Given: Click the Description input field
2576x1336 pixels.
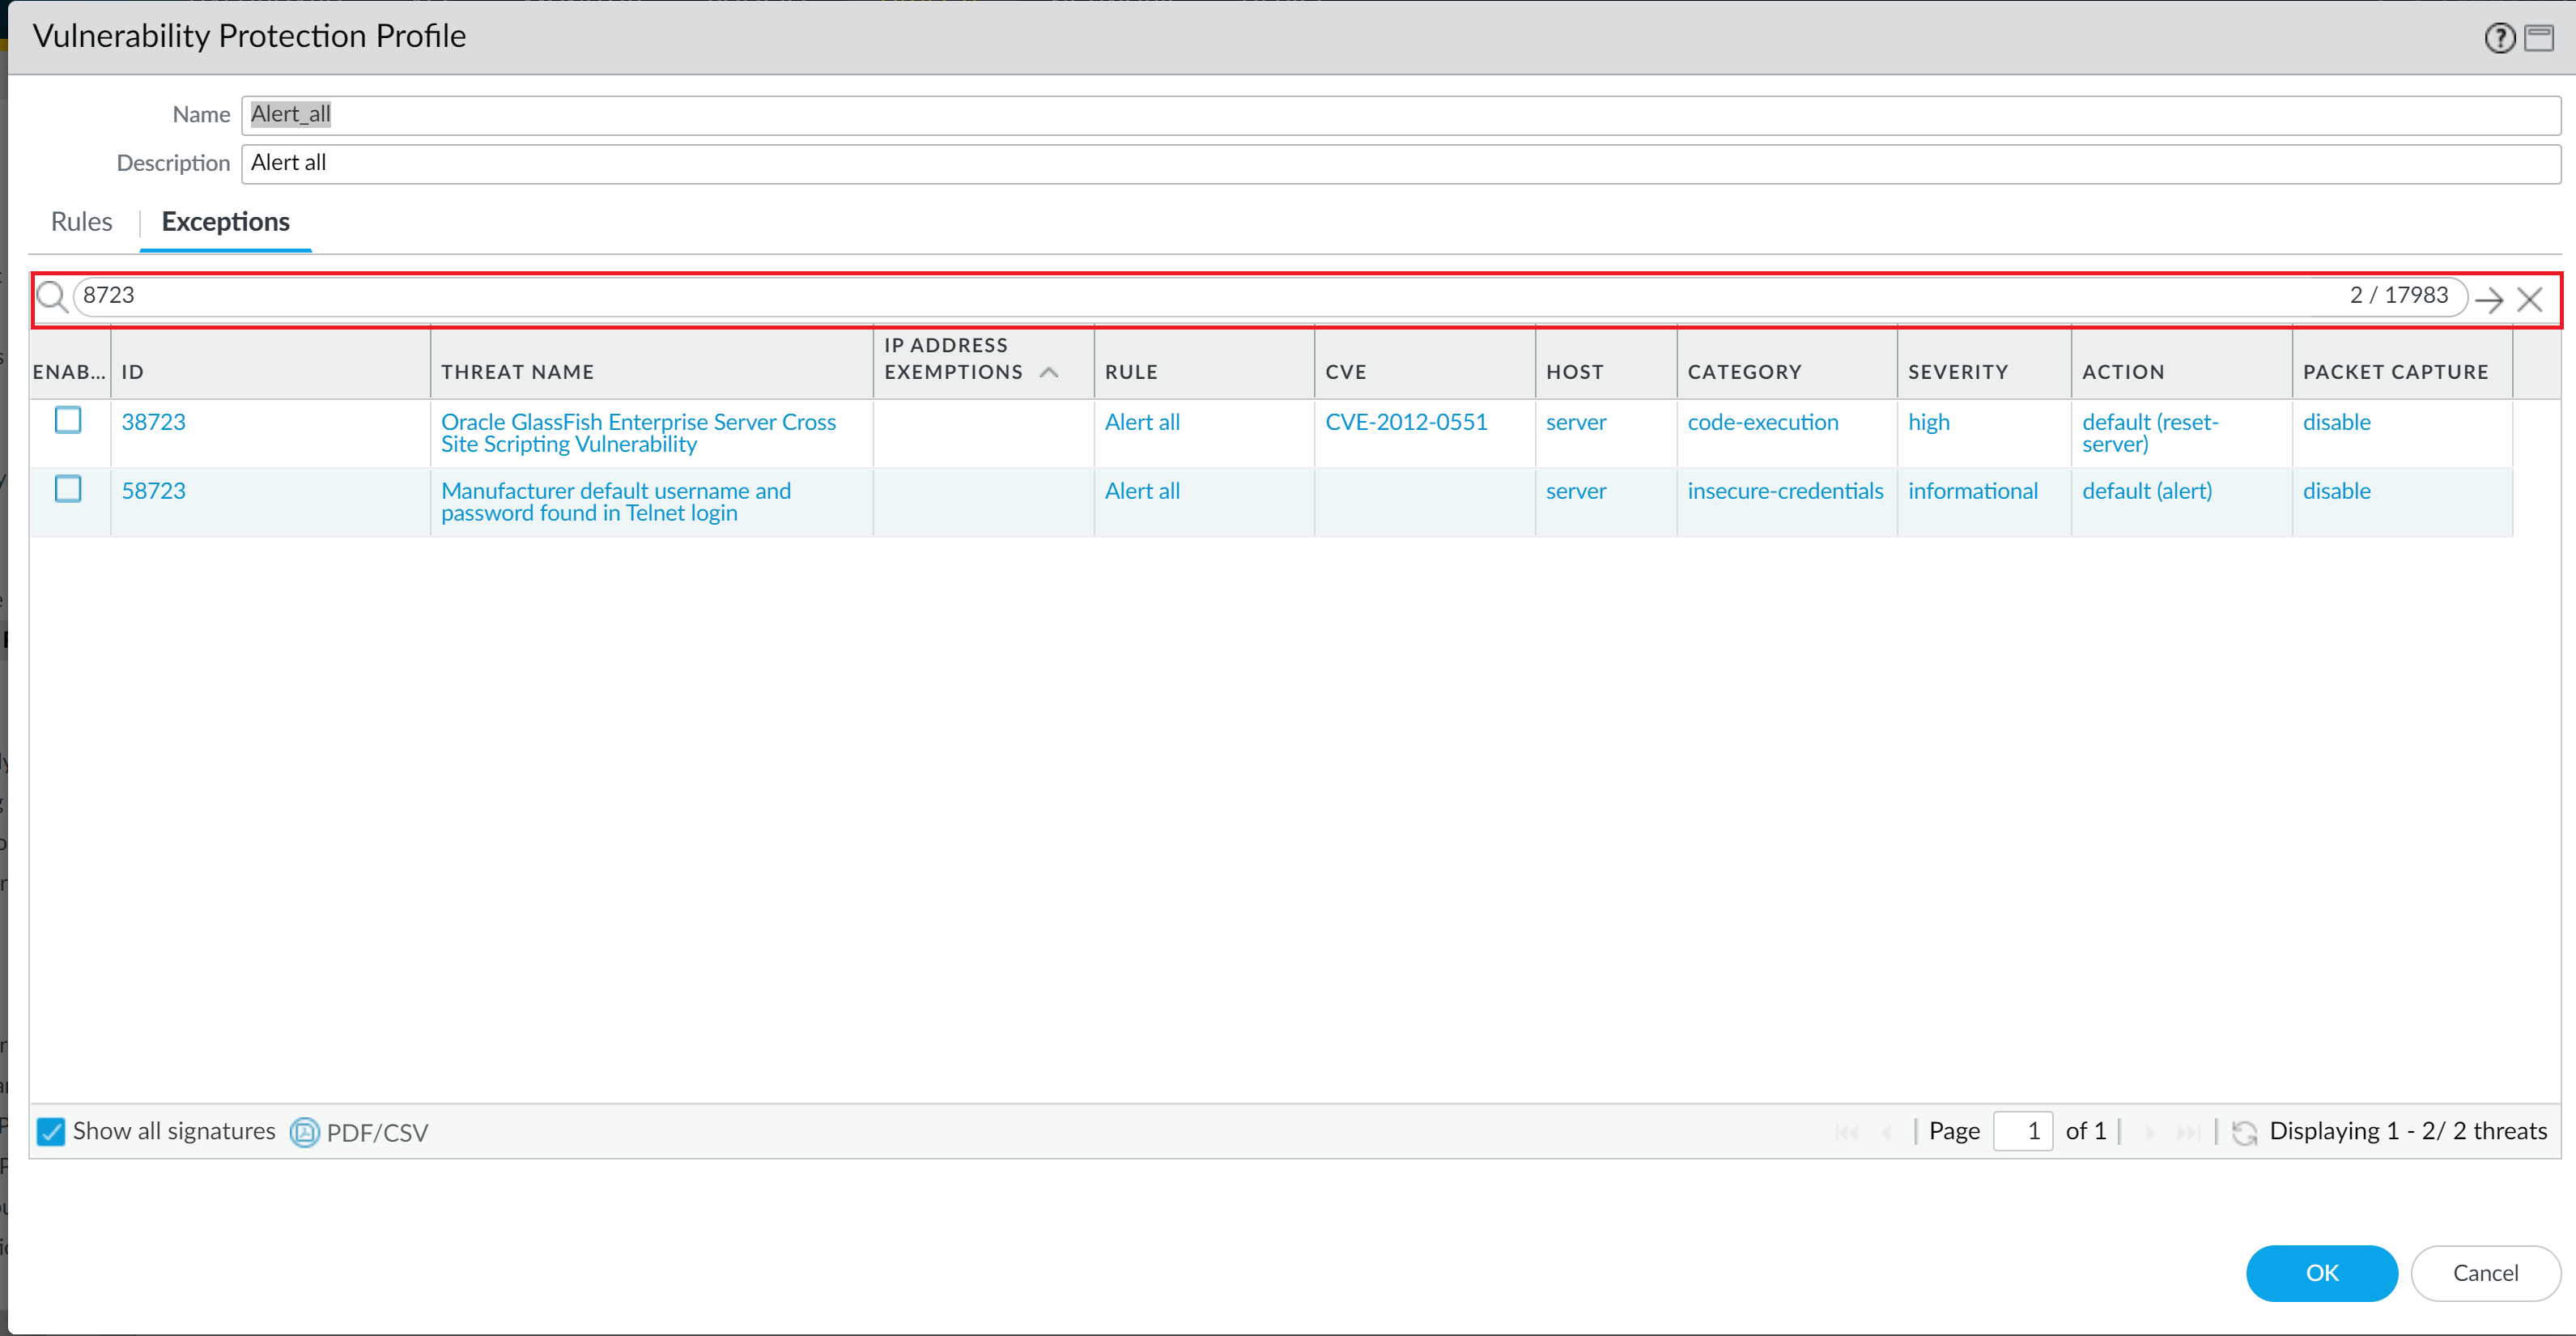Looking at the screenshot, I should point(1400,163).
